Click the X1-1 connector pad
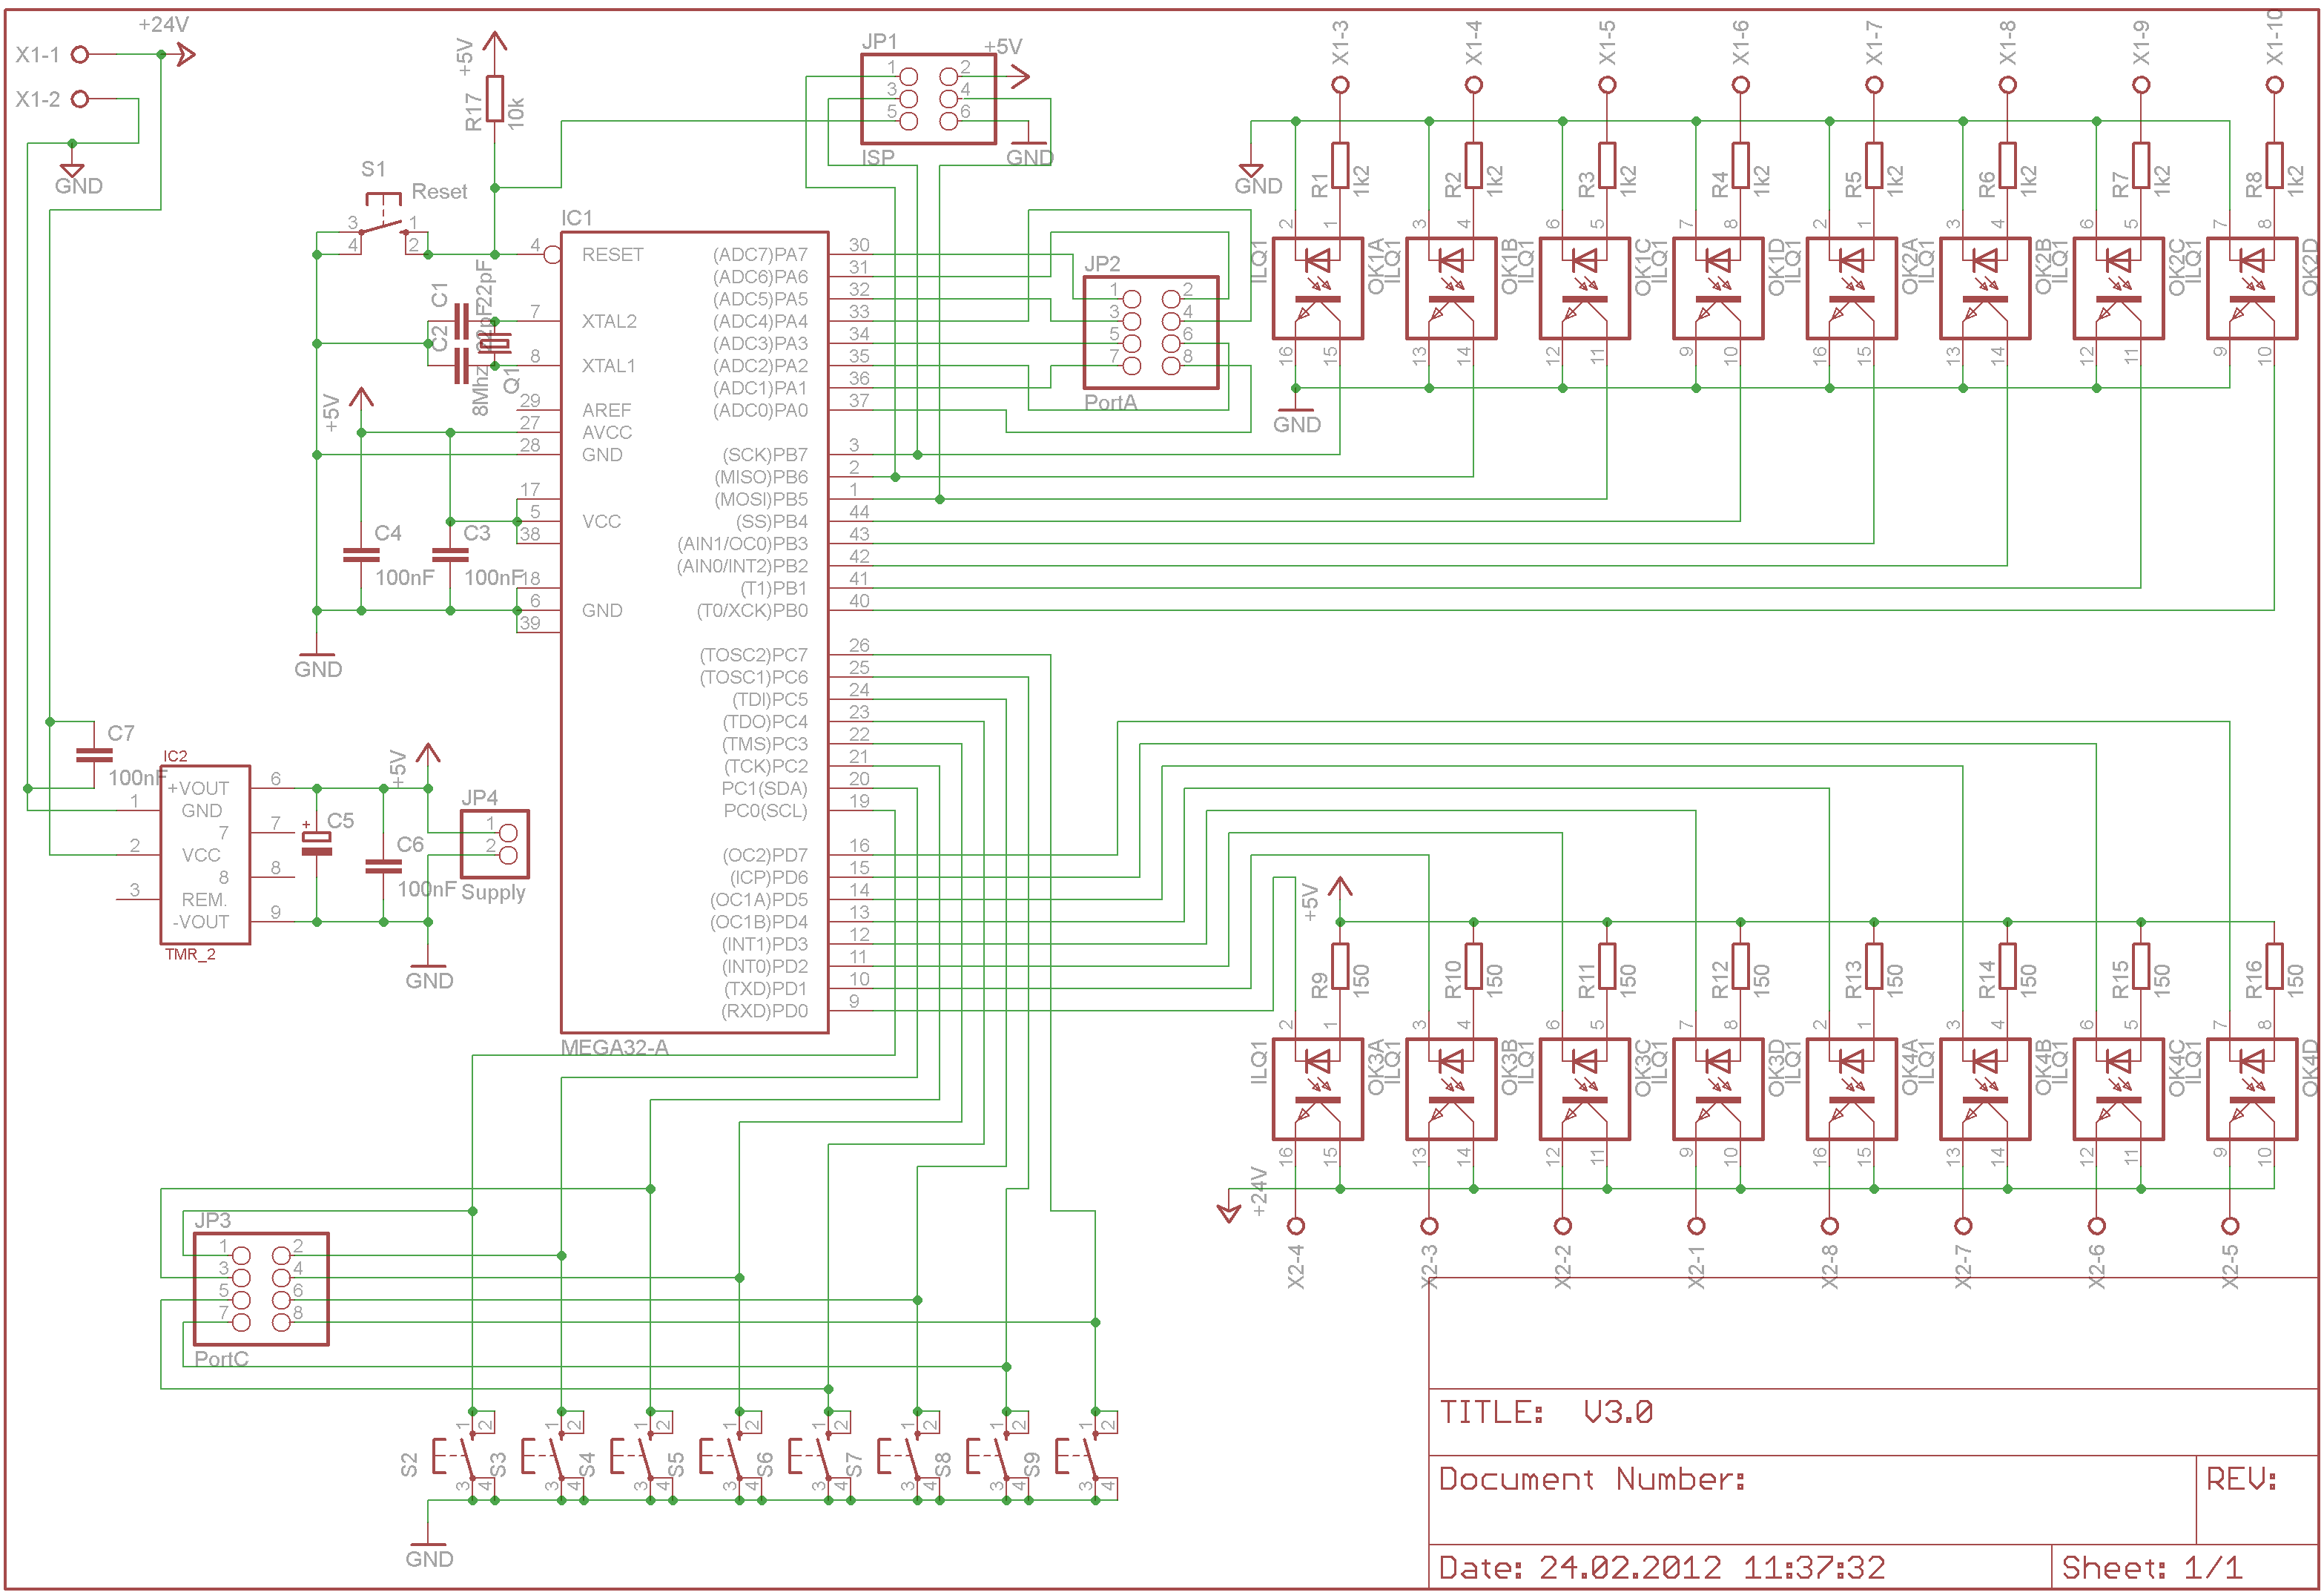Viewport: 2324px width, 1595px height. tap(80, 54)
